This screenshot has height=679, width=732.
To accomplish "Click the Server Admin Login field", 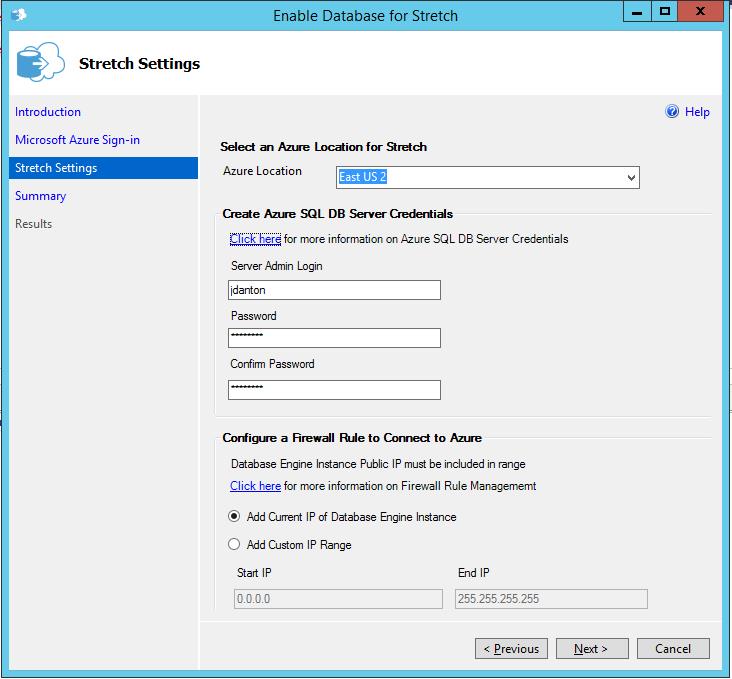I will (x=334, y=290).
